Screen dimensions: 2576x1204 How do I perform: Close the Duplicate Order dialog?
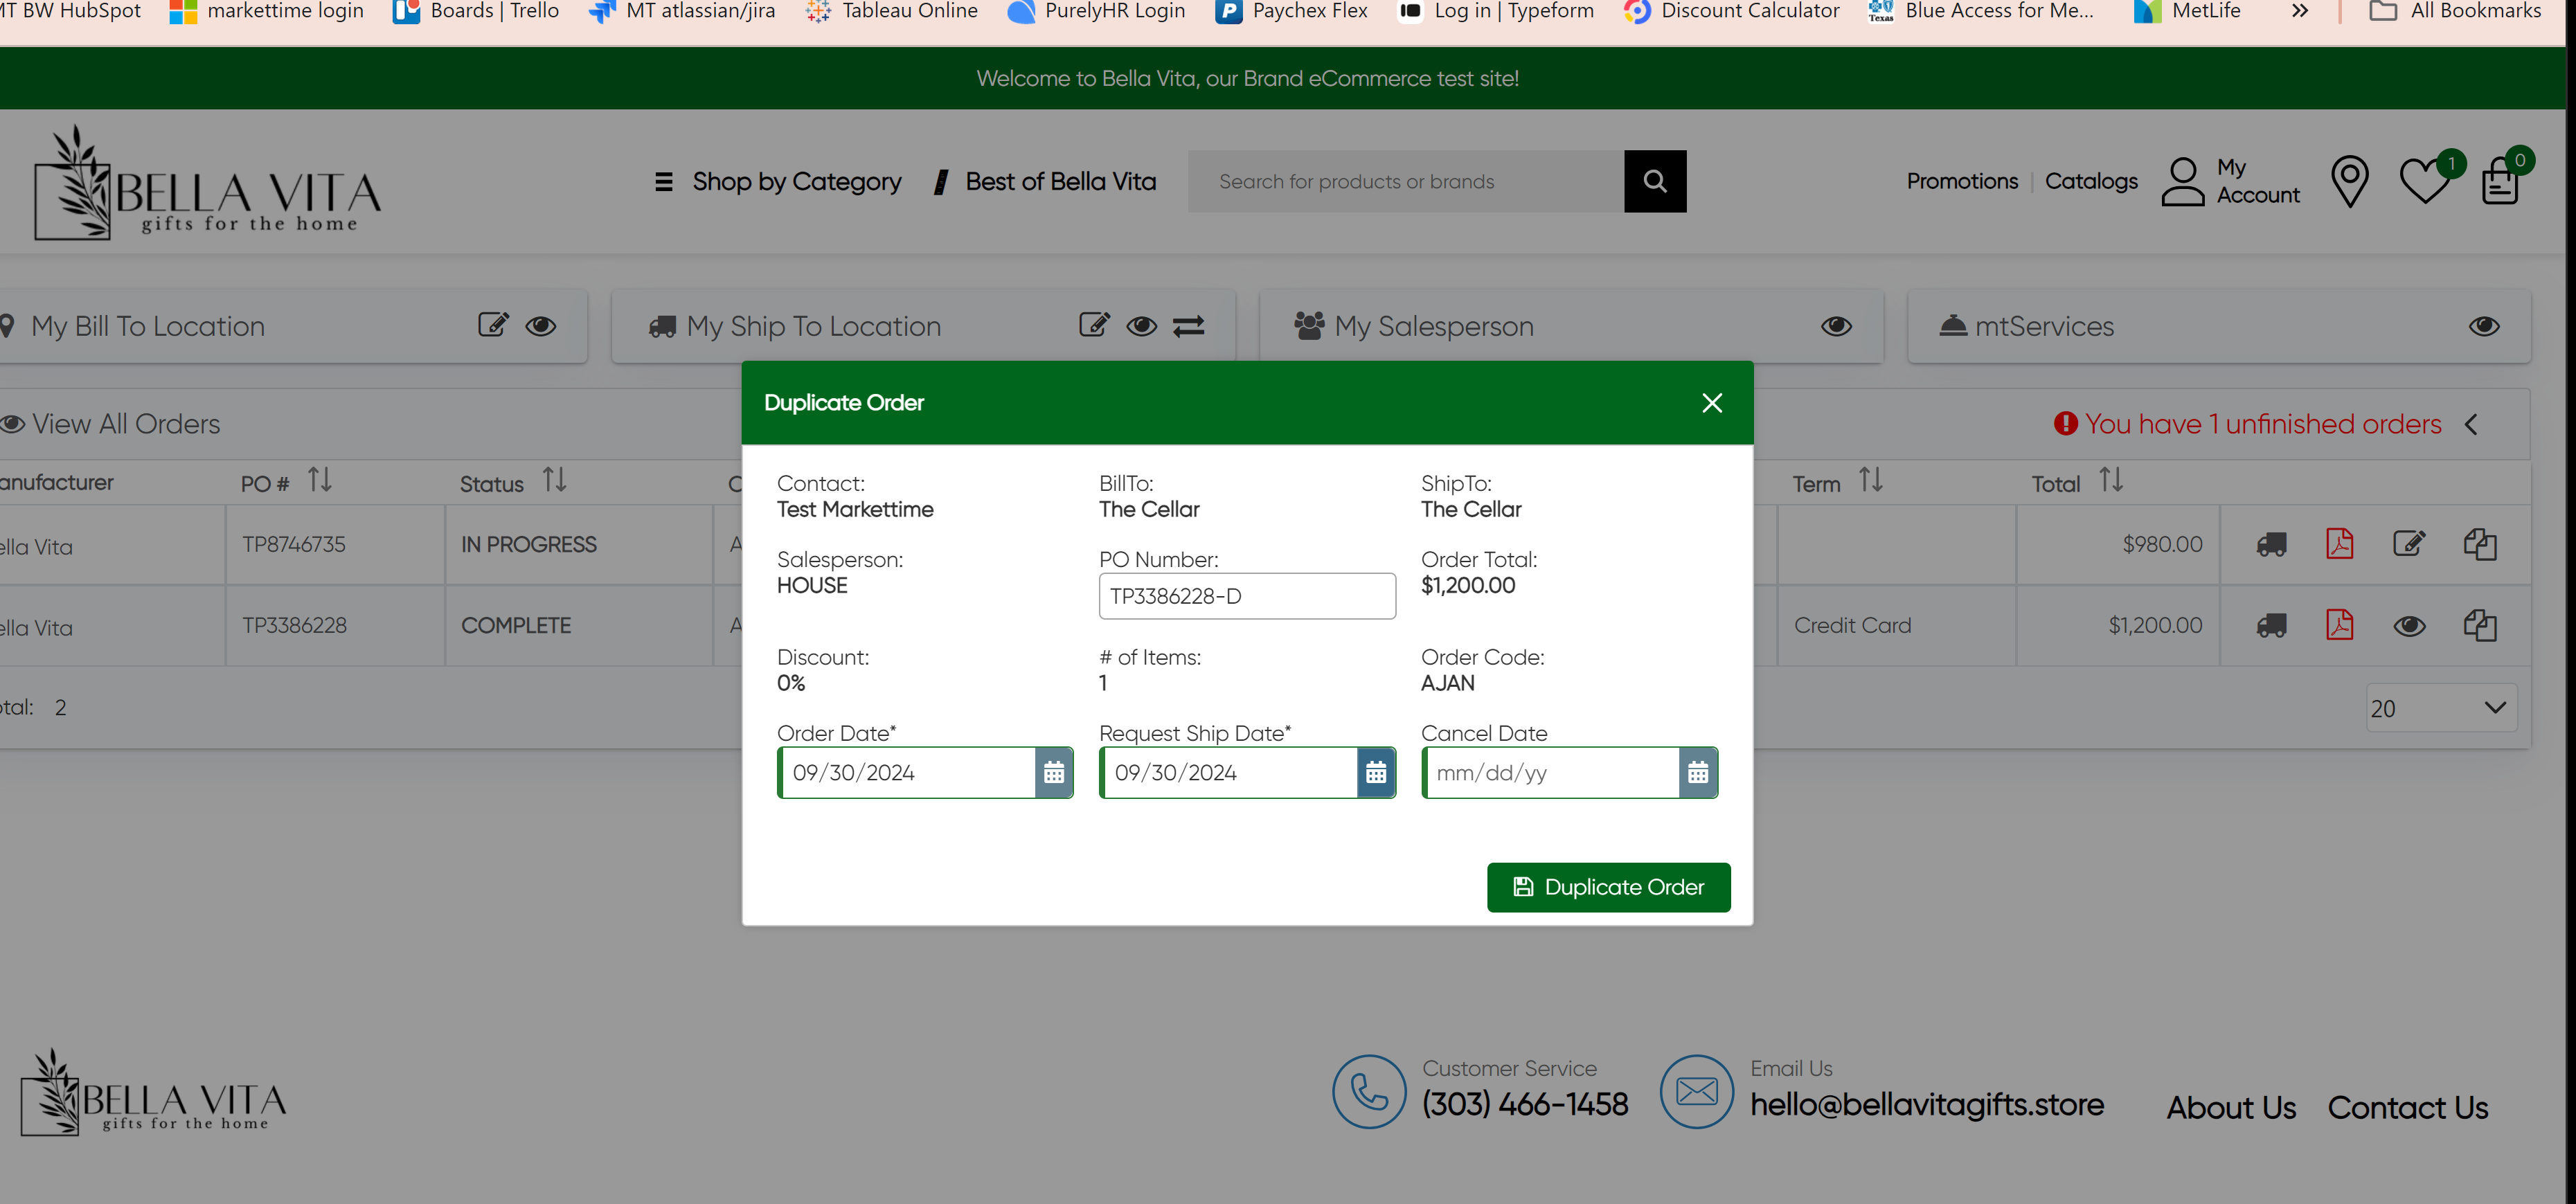(x=1712, y=403)
